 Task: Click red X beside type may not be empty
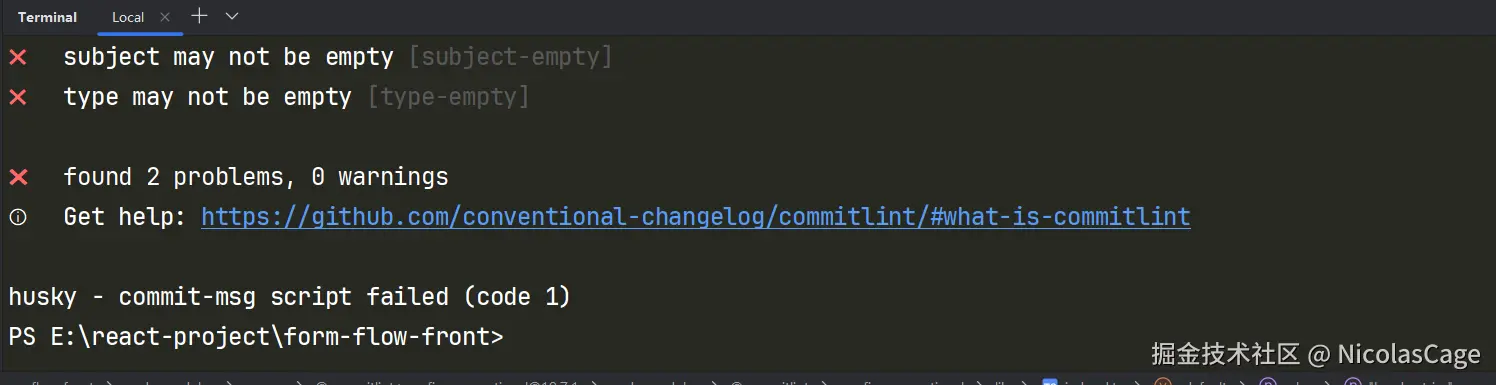pos(18,98)
